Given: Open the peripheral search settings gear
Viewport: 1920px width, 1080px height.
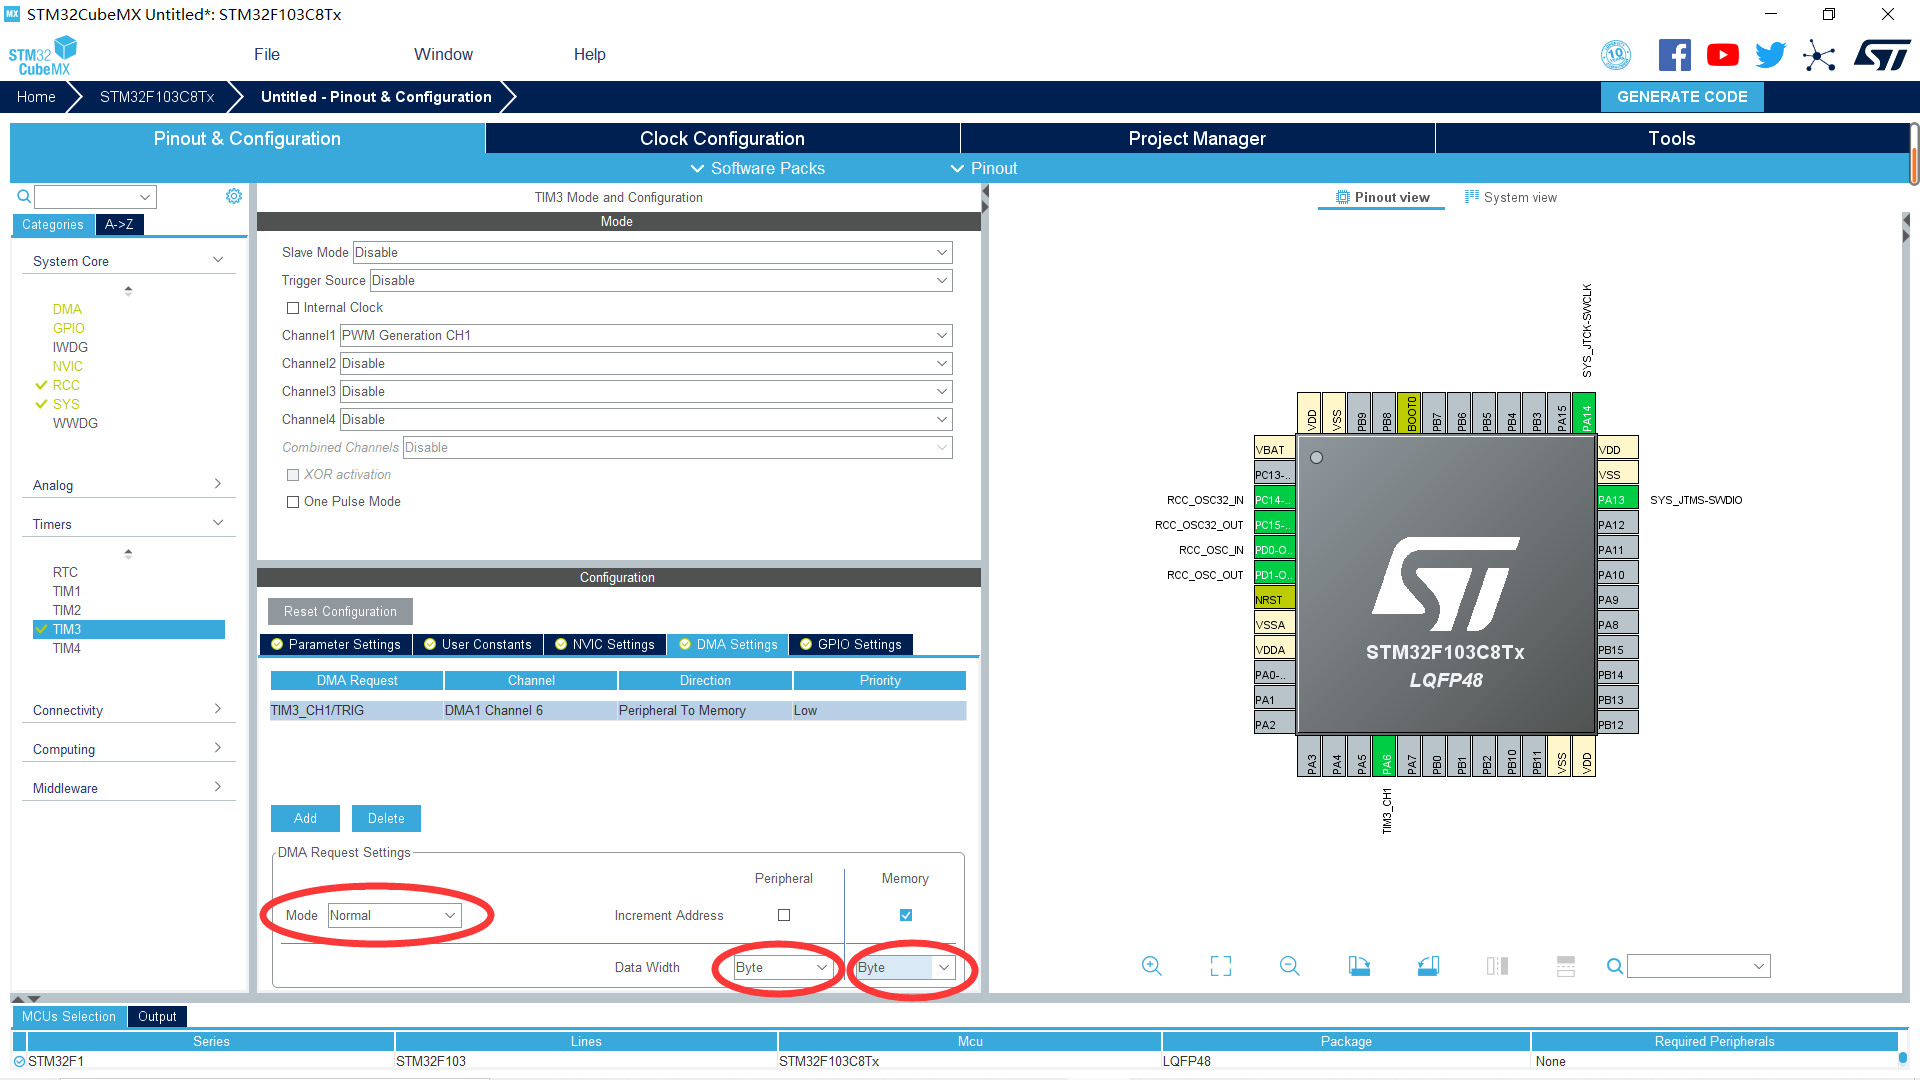Looking at the screenshot, I should (234, 196).
